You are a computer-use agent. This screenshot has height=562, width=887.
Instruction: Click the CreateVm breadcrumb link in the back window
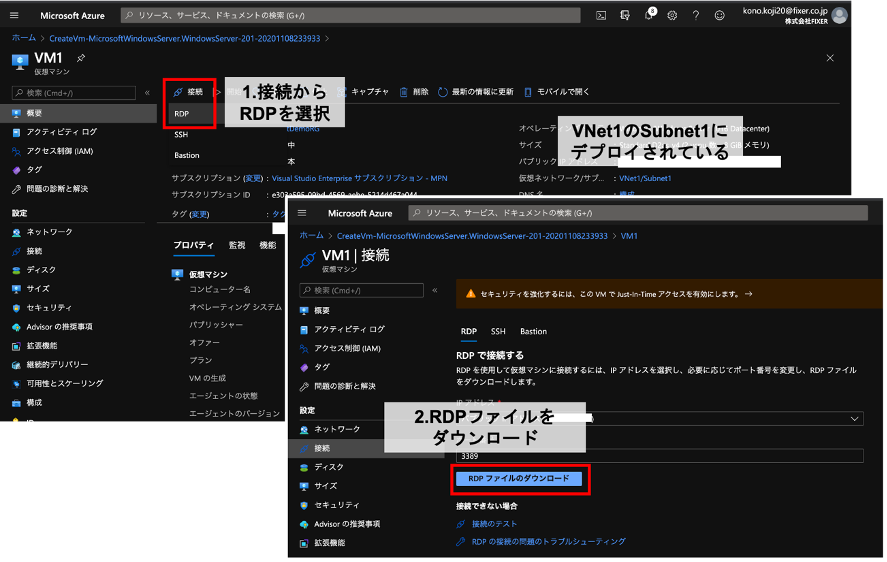[x=184, y=38]
